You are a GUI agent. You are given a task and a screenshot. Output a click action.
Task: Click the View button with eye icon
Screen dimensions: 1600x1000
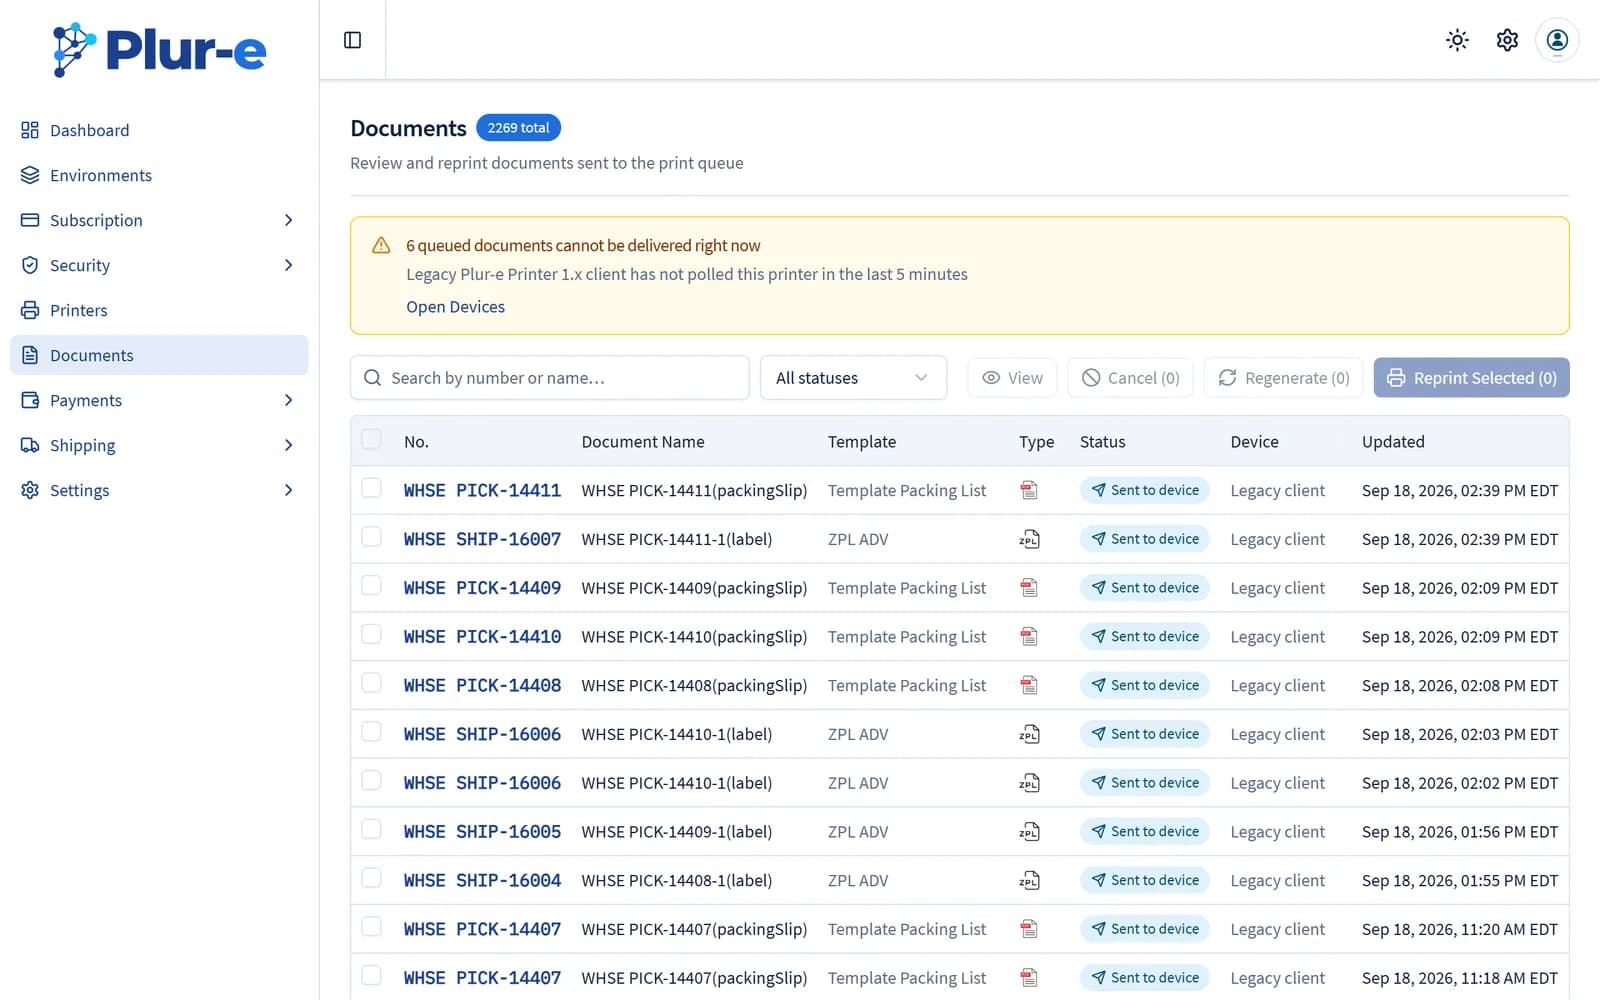pos(1012,378)
